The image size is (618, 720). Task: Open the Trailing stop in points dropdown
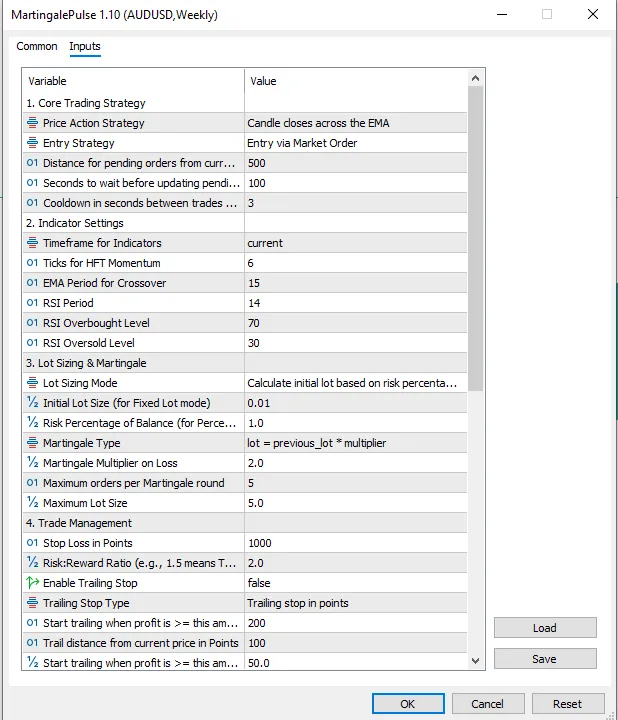pos(356,603)
